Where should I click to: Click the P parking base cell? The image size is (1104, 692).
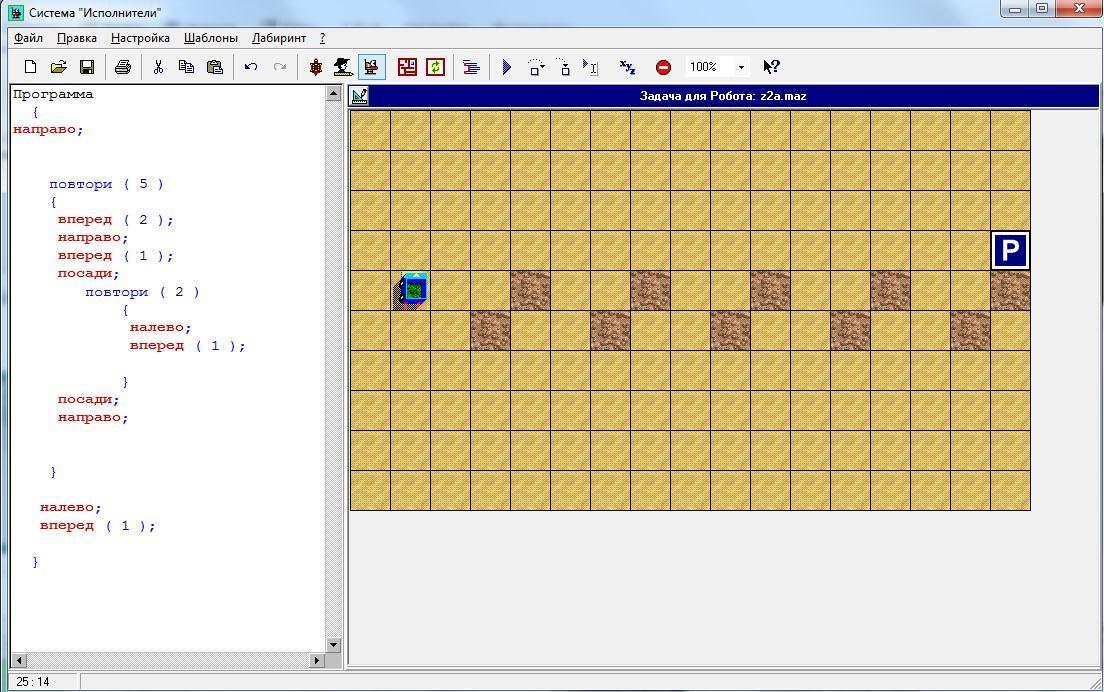tap(1010, 251)
